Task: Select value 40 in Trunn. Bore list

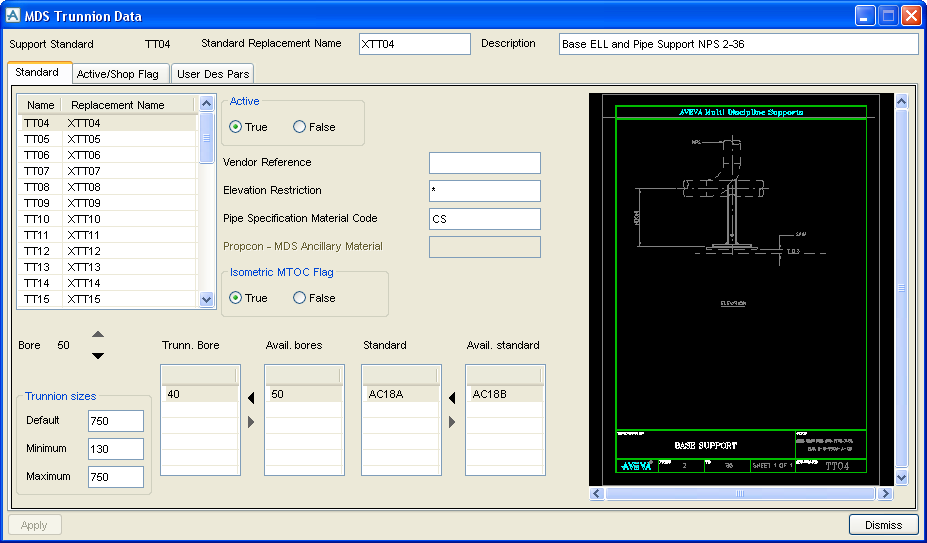Action: (x=200, y=395)
